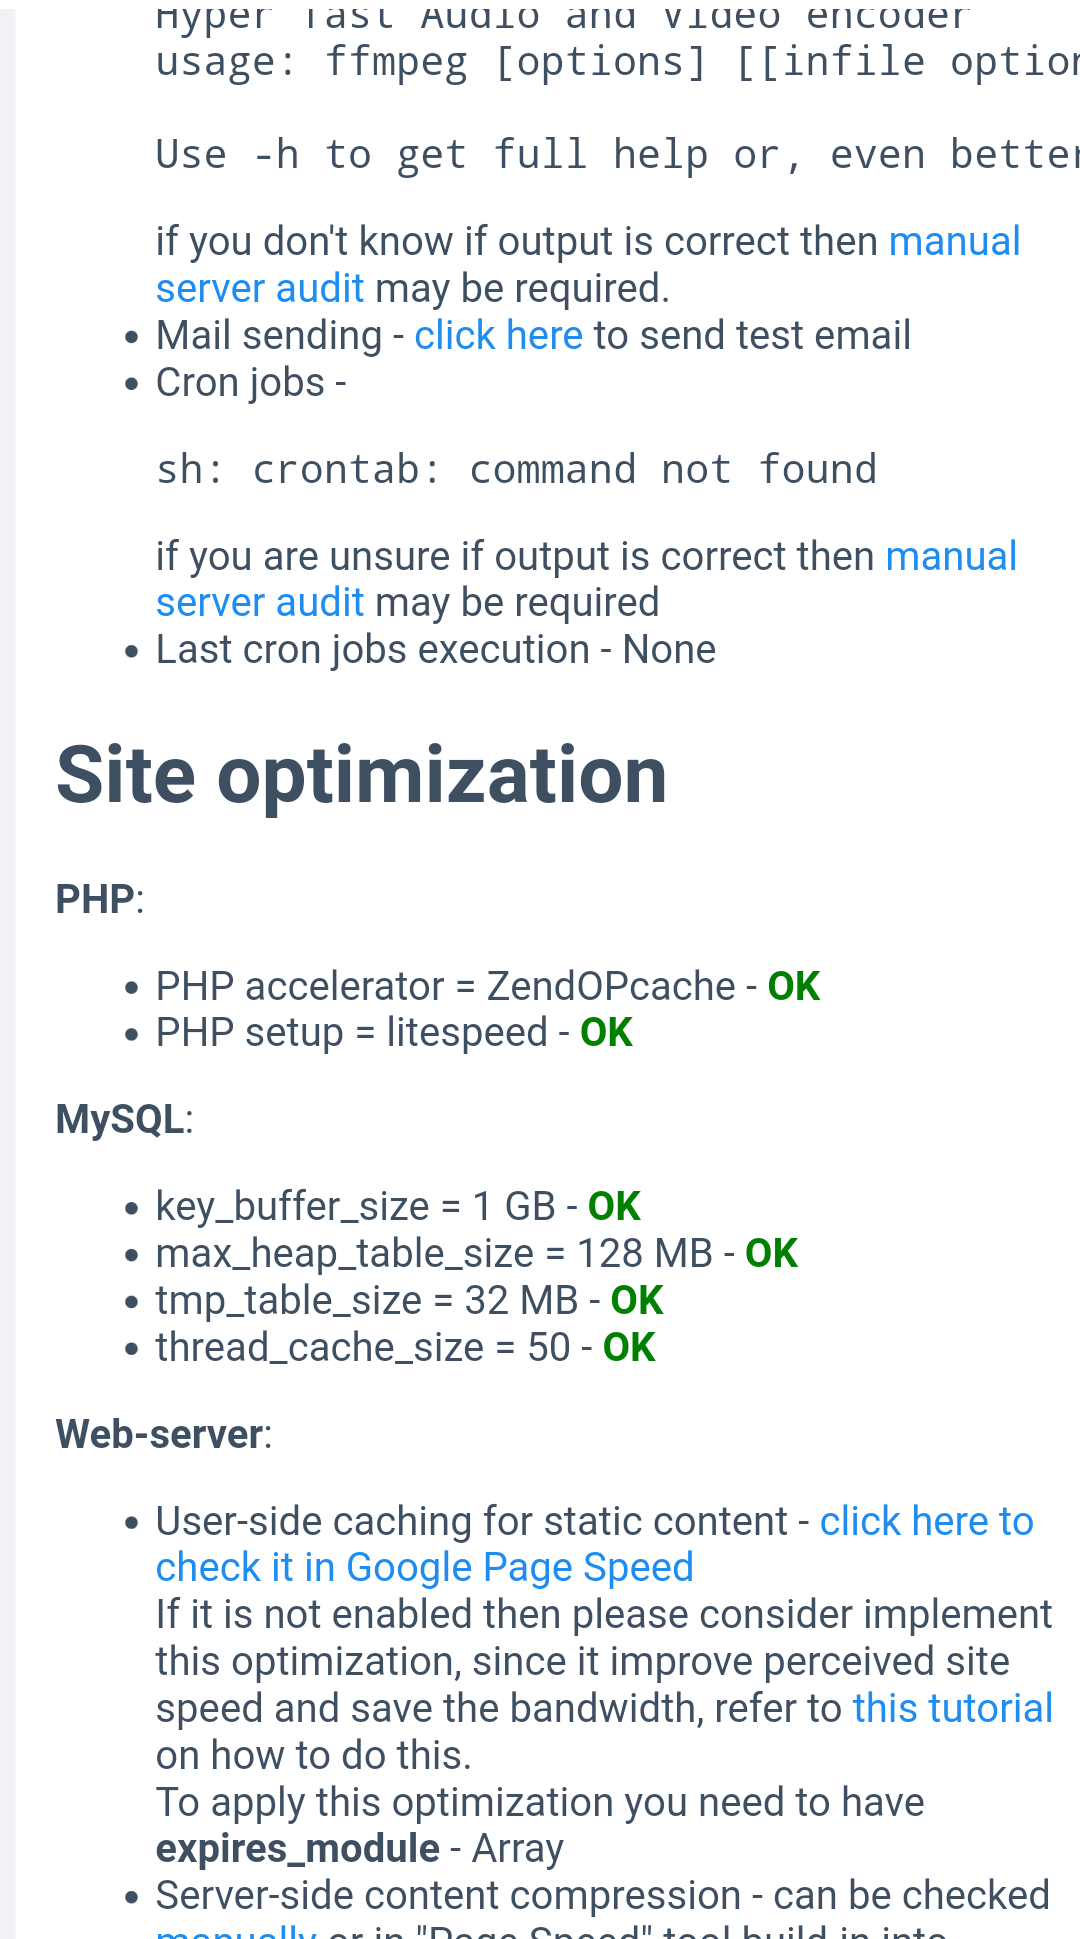Click the bold "PHP" section label
Image resolution: width=1080 pixels, height=1939 pixels.
click(x=95, y=899)
